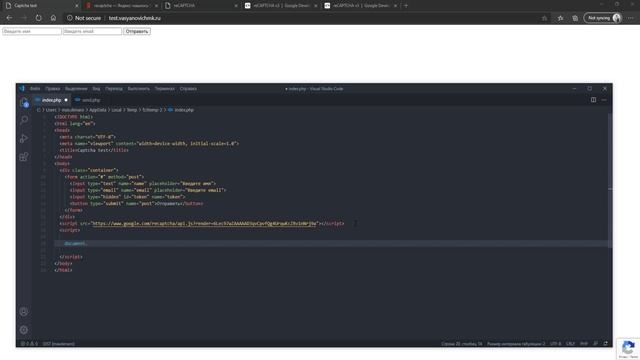640x360 pixels.
Task: Open line and column indicator in status bar
Action: coord(461,344)
